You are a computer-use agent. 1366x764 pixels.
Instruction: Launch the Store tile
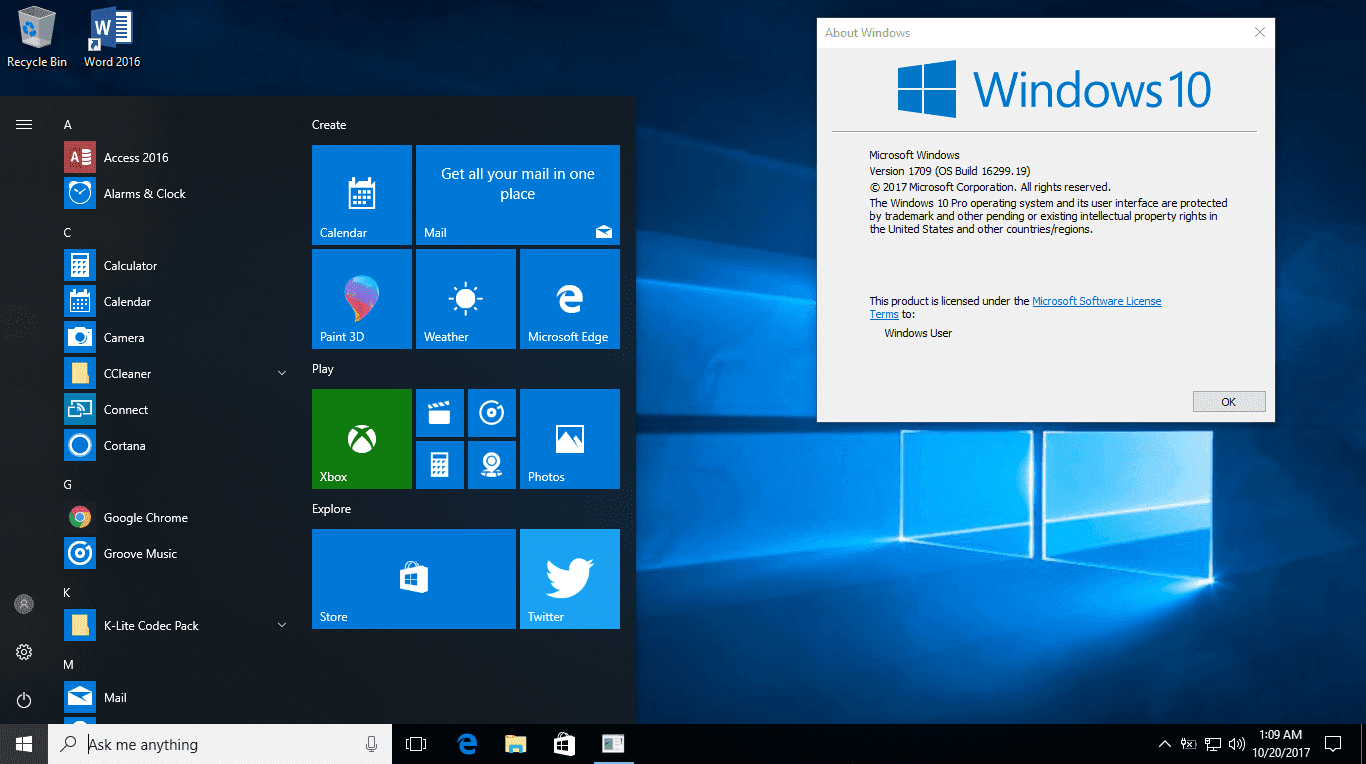tap(414, 579)
